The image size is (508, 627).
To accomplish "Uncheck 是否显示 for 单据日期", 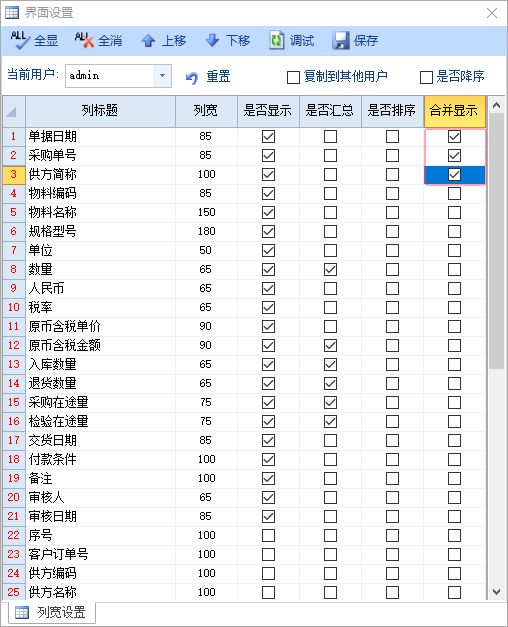I will point(268,136).
